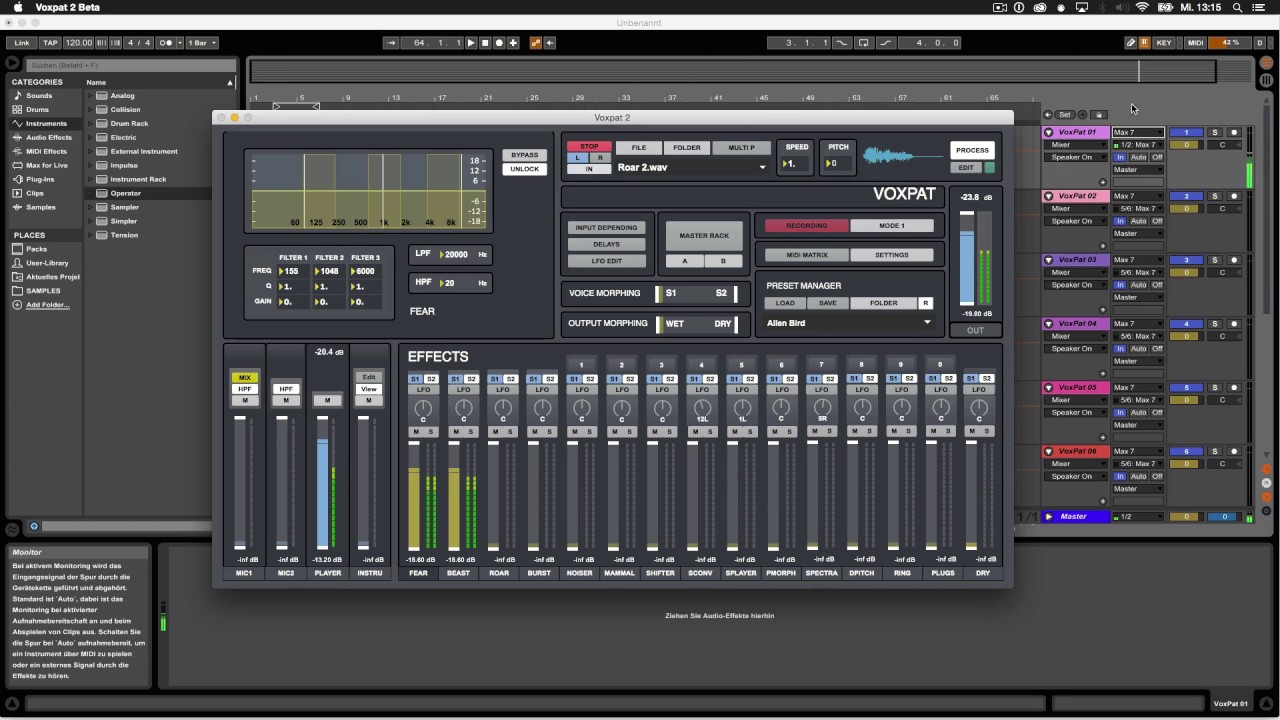Open the Roar 2.wav file dropdown
Image resolution: width=1280 pixels, height=720 pixels.
(690, 168)
